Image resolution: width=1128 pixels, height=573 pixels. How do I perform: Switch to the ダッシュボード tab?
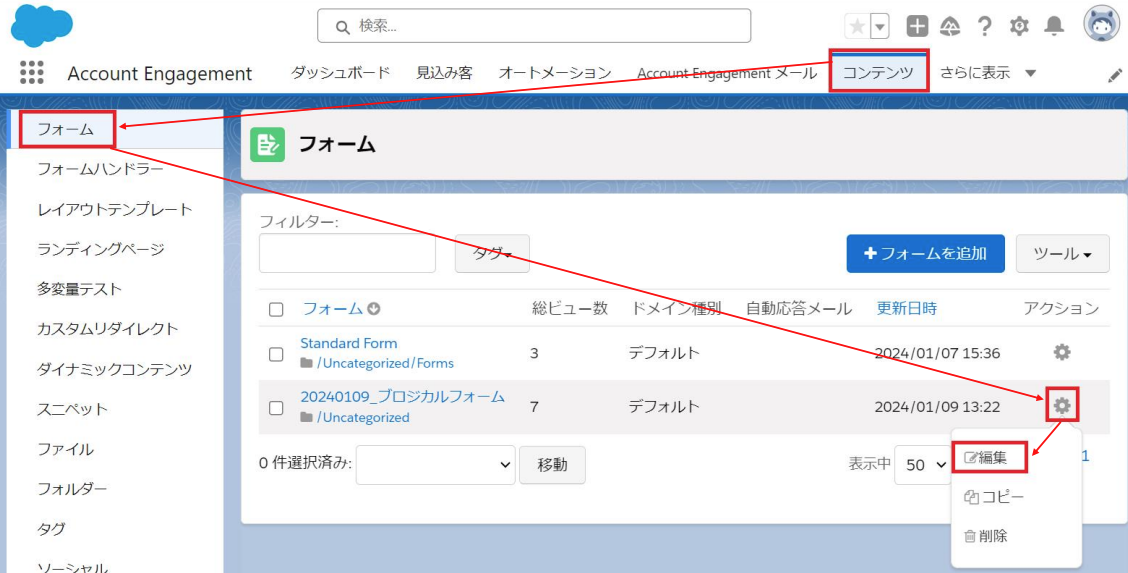coord(340,73)
